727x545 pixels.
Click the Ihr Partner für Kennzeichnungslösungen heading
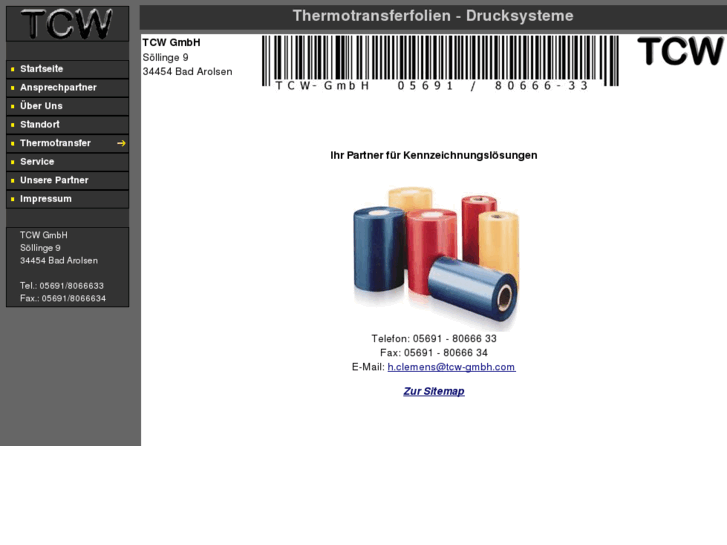click(x=434, y=155)
